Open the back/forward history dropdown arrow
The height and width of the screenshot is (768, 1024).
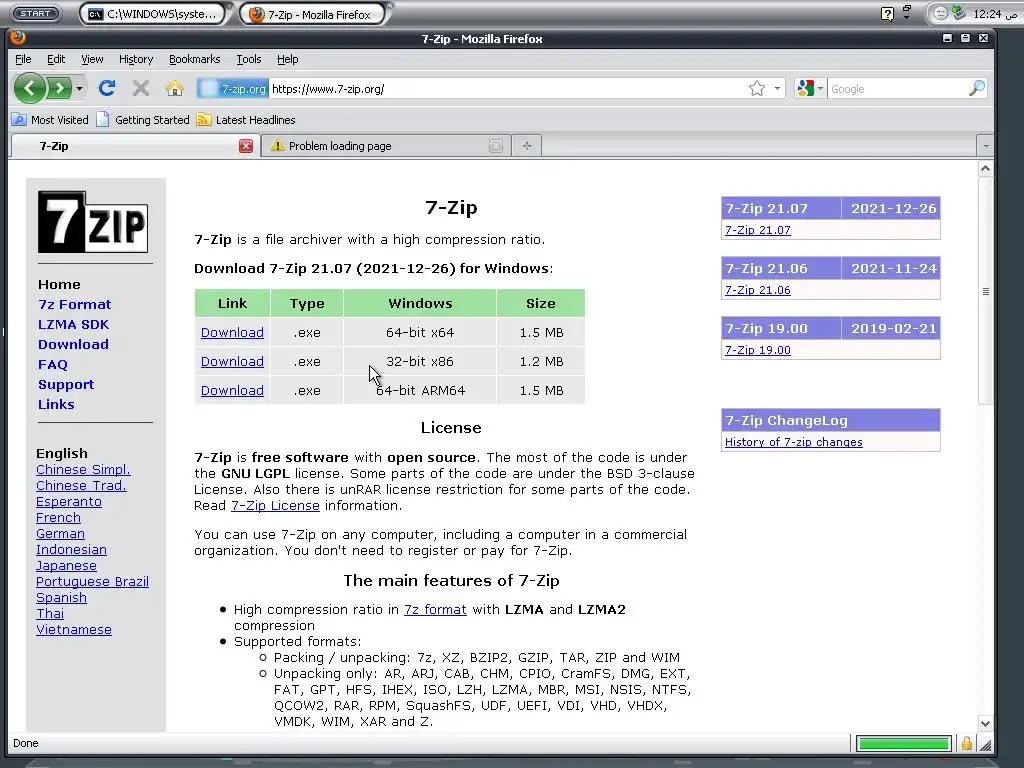(x=79, y=88)
